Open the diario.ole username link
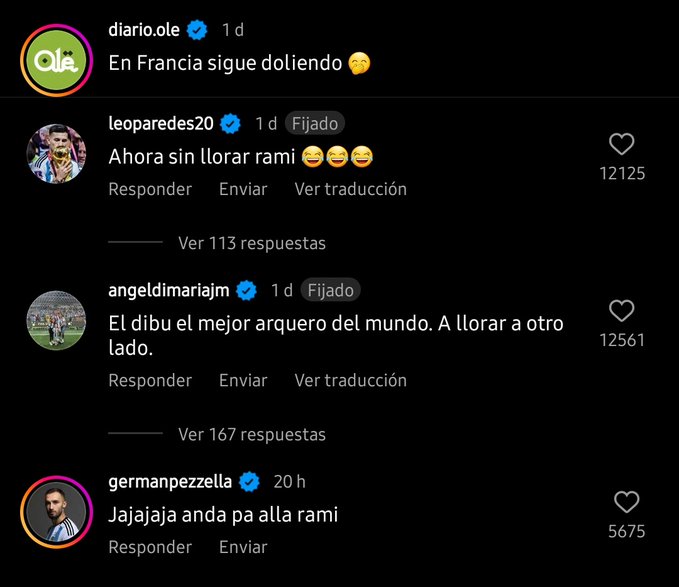679x587 pixels. (144, 30)
